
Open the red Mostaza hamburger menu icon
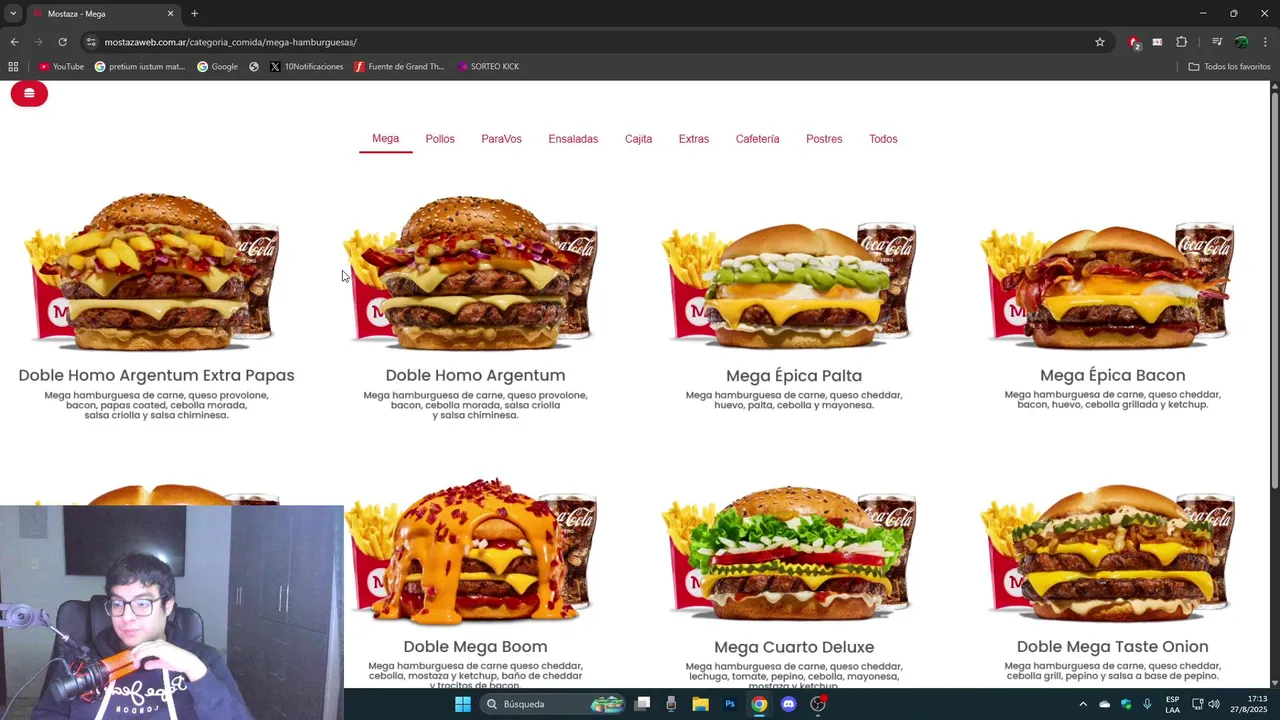29,94
